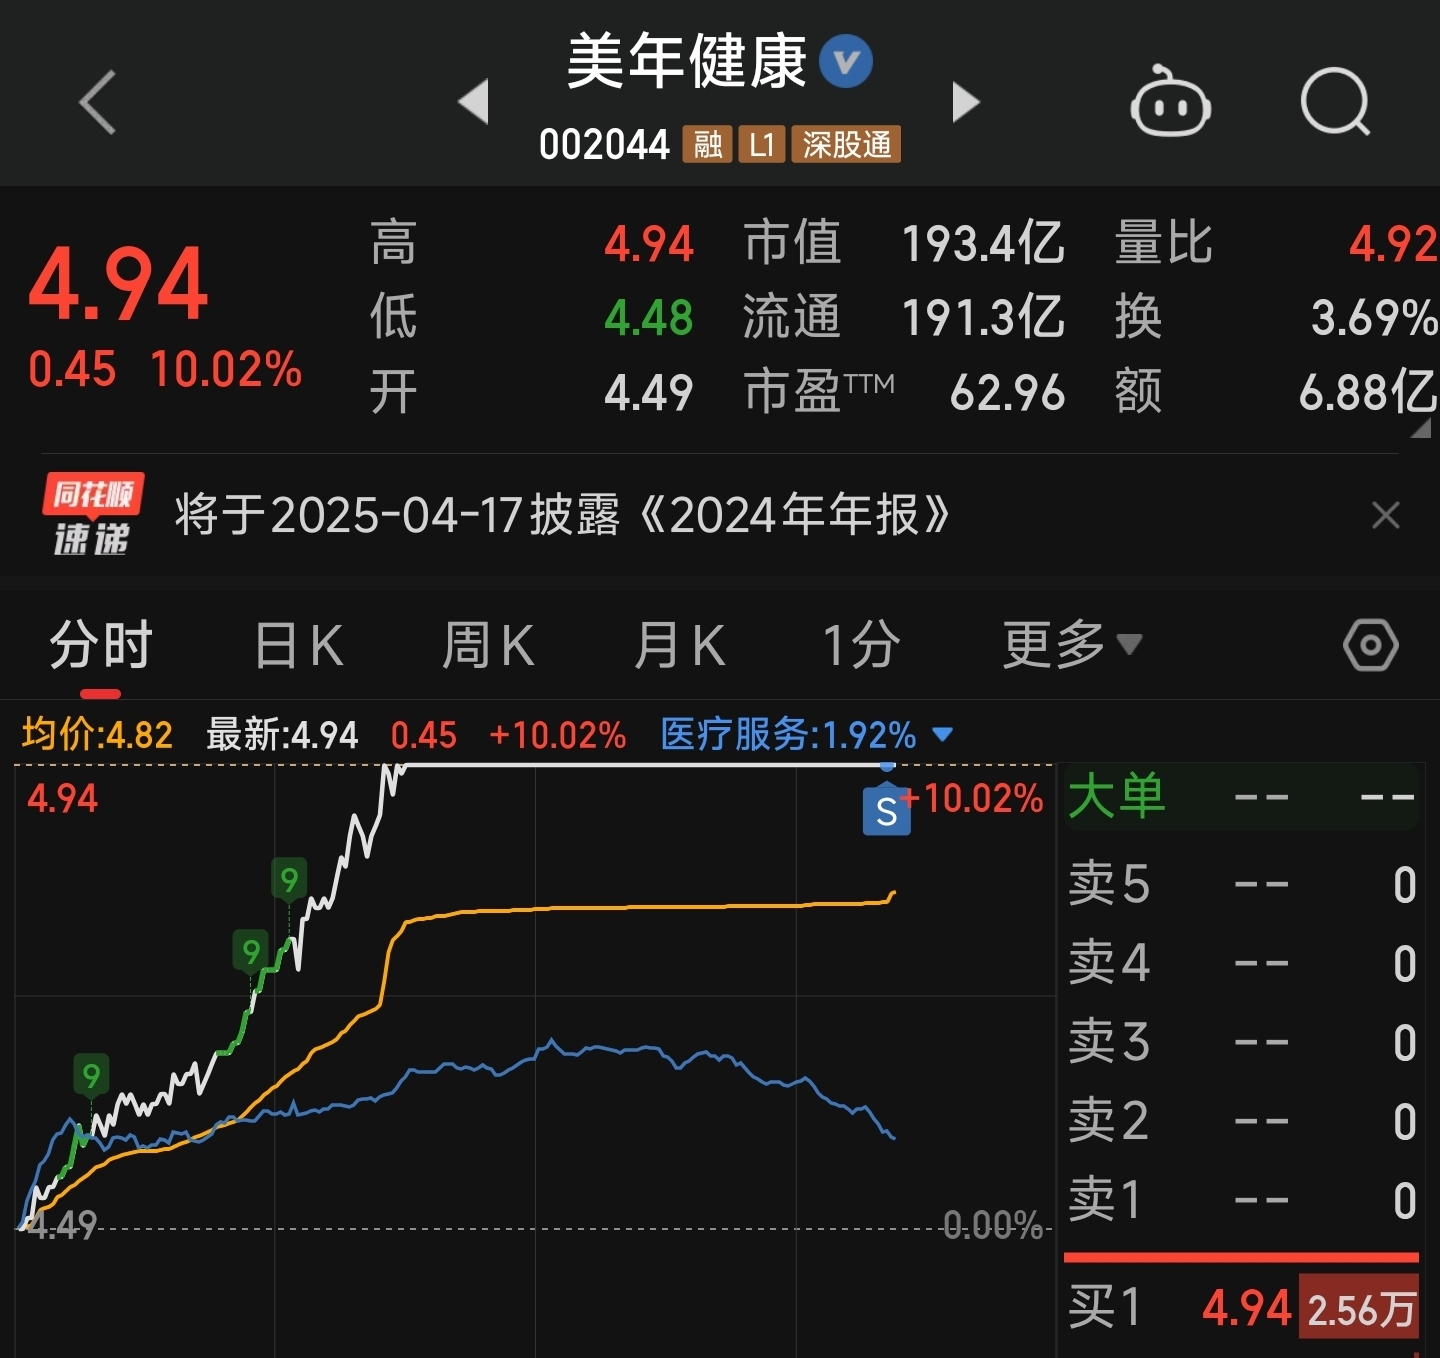
Task: Tap the 深股通 tag
Action: 846,145
